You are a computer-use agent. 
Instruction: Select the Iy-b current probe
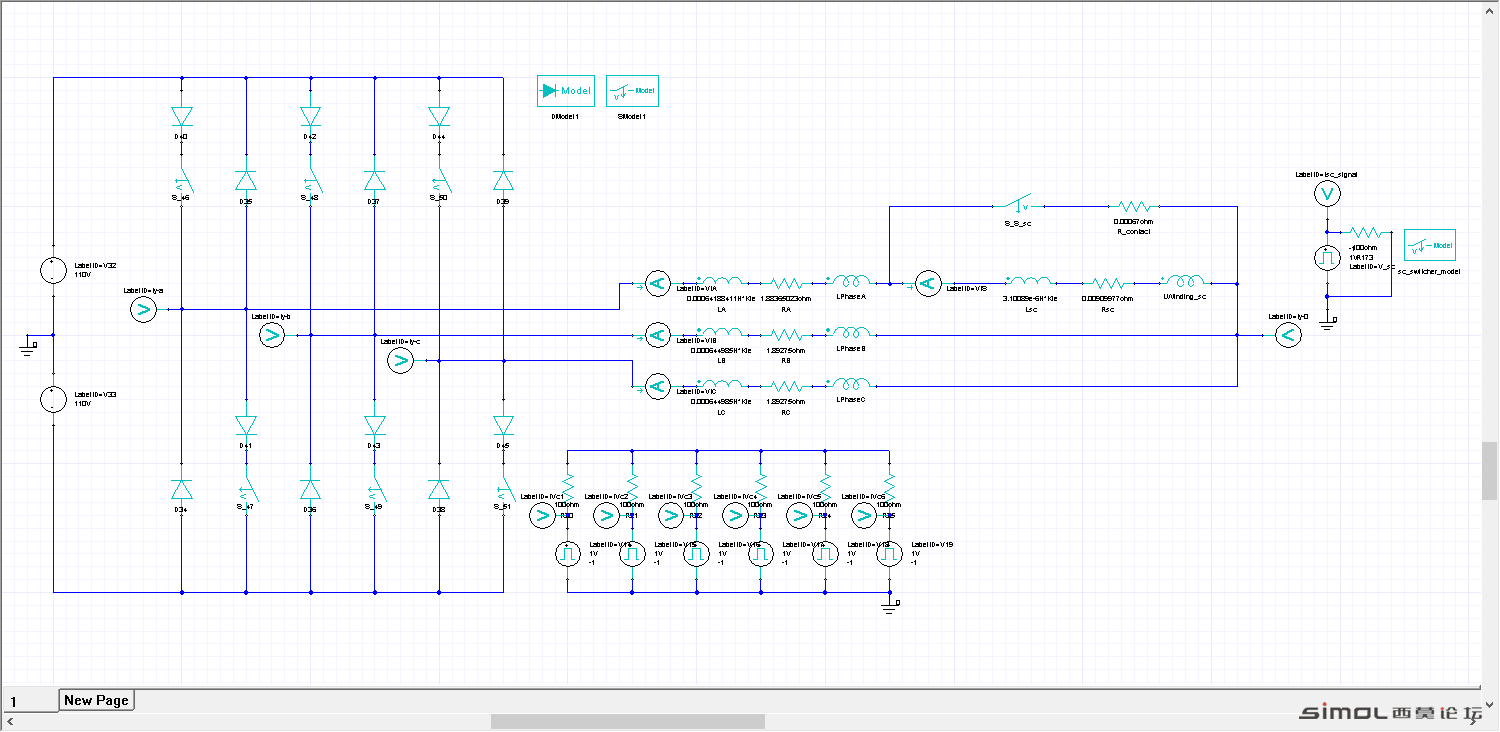coord(272,336)
